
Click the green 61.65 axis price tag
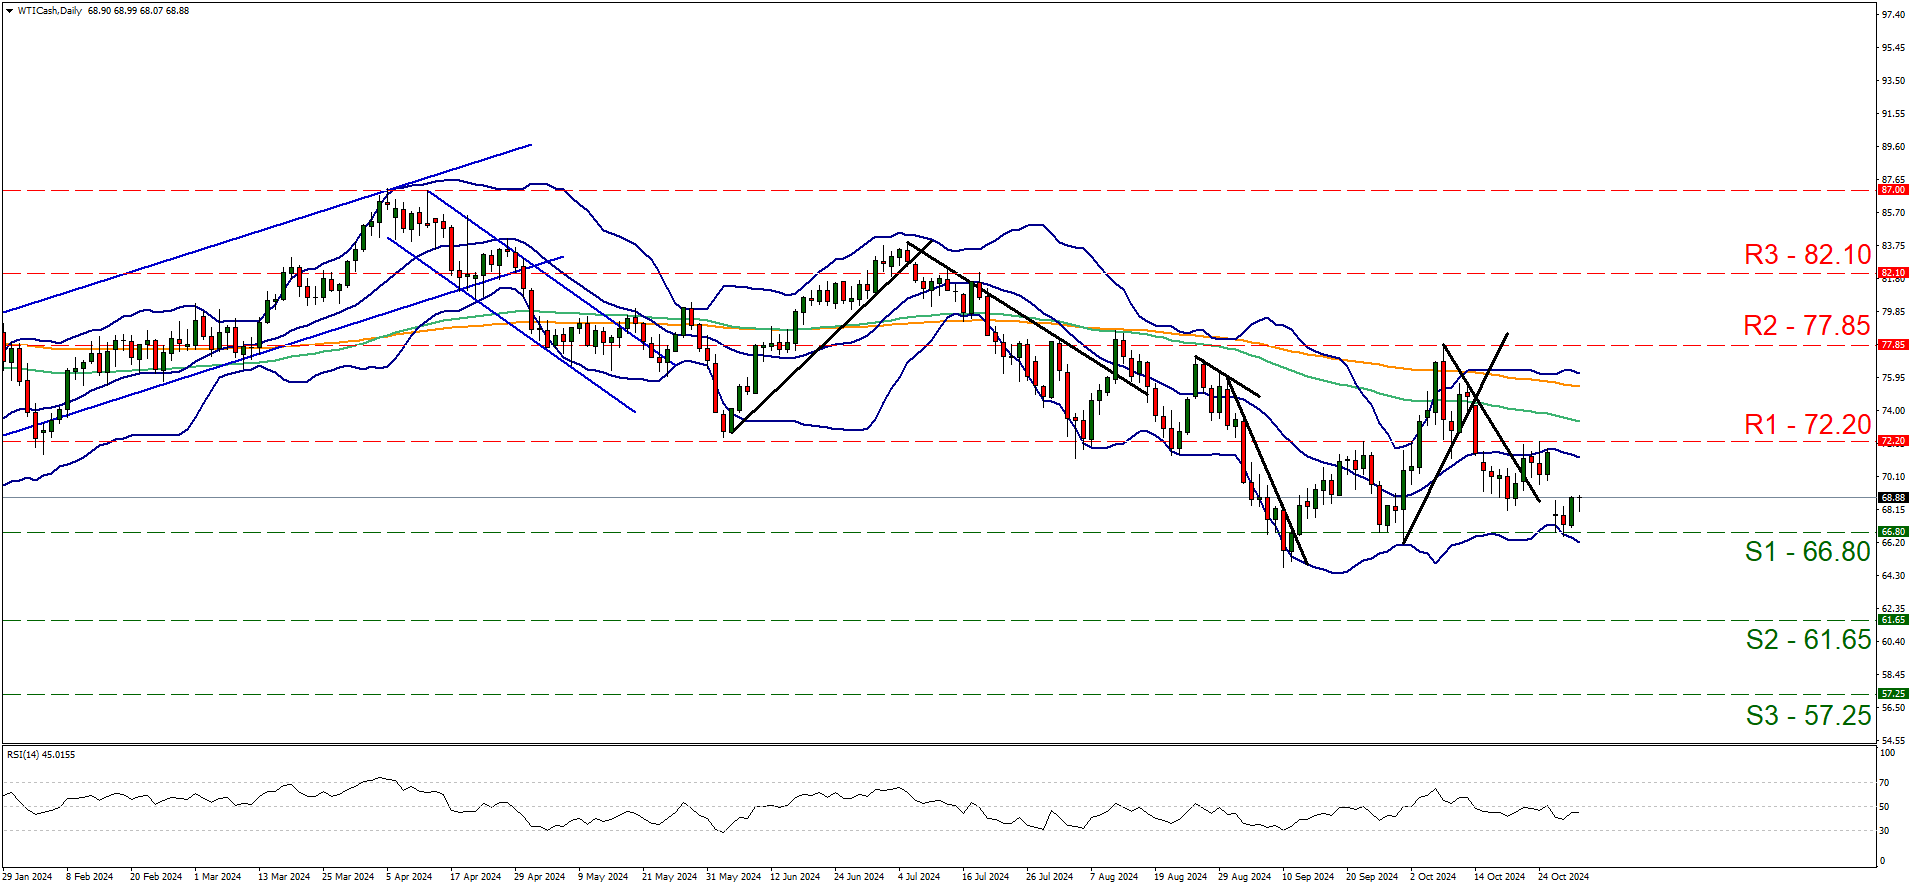(x=1892, y=620)
